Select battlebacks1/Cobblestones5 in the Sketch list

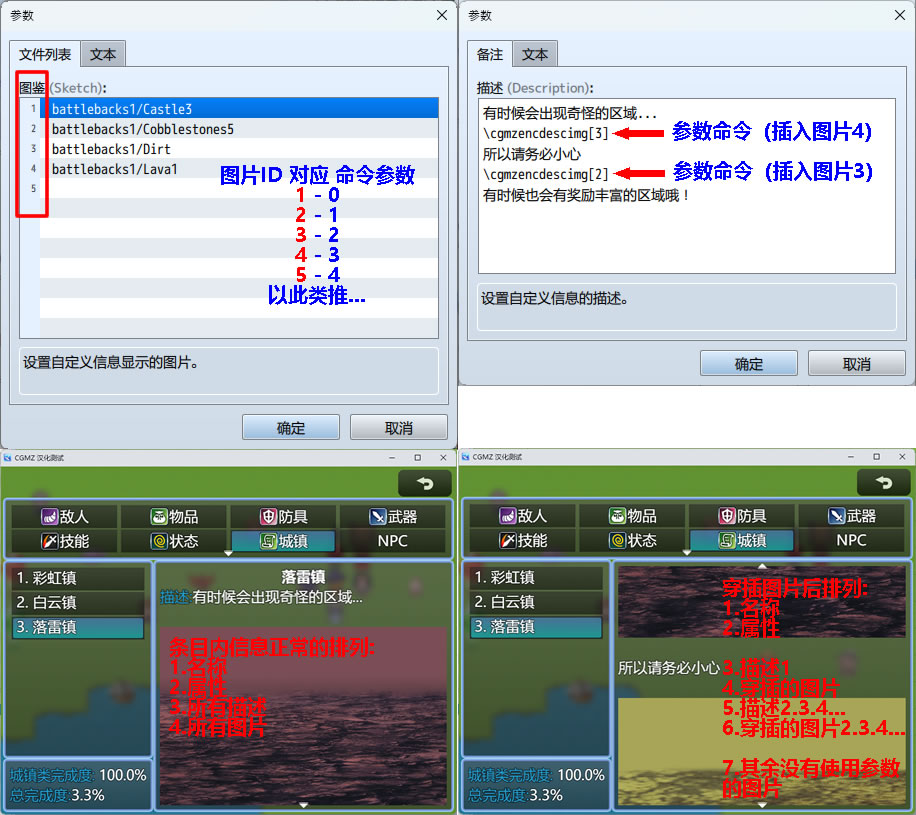(239, 129)
